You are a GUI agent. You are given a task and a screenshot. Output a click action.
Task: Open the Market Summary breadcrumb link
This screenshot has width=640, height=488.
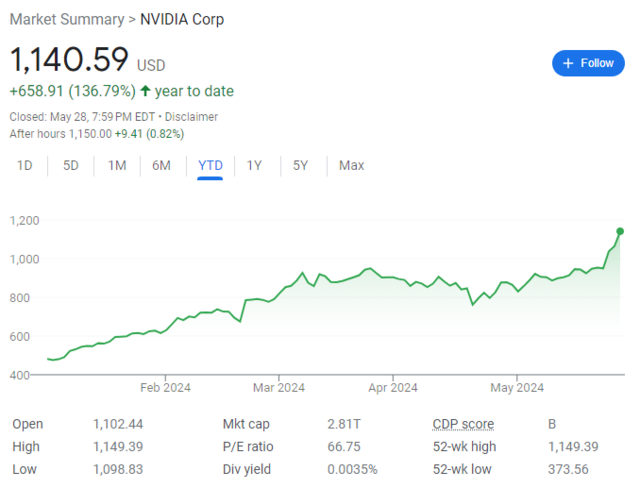click(x=67, y=20)
